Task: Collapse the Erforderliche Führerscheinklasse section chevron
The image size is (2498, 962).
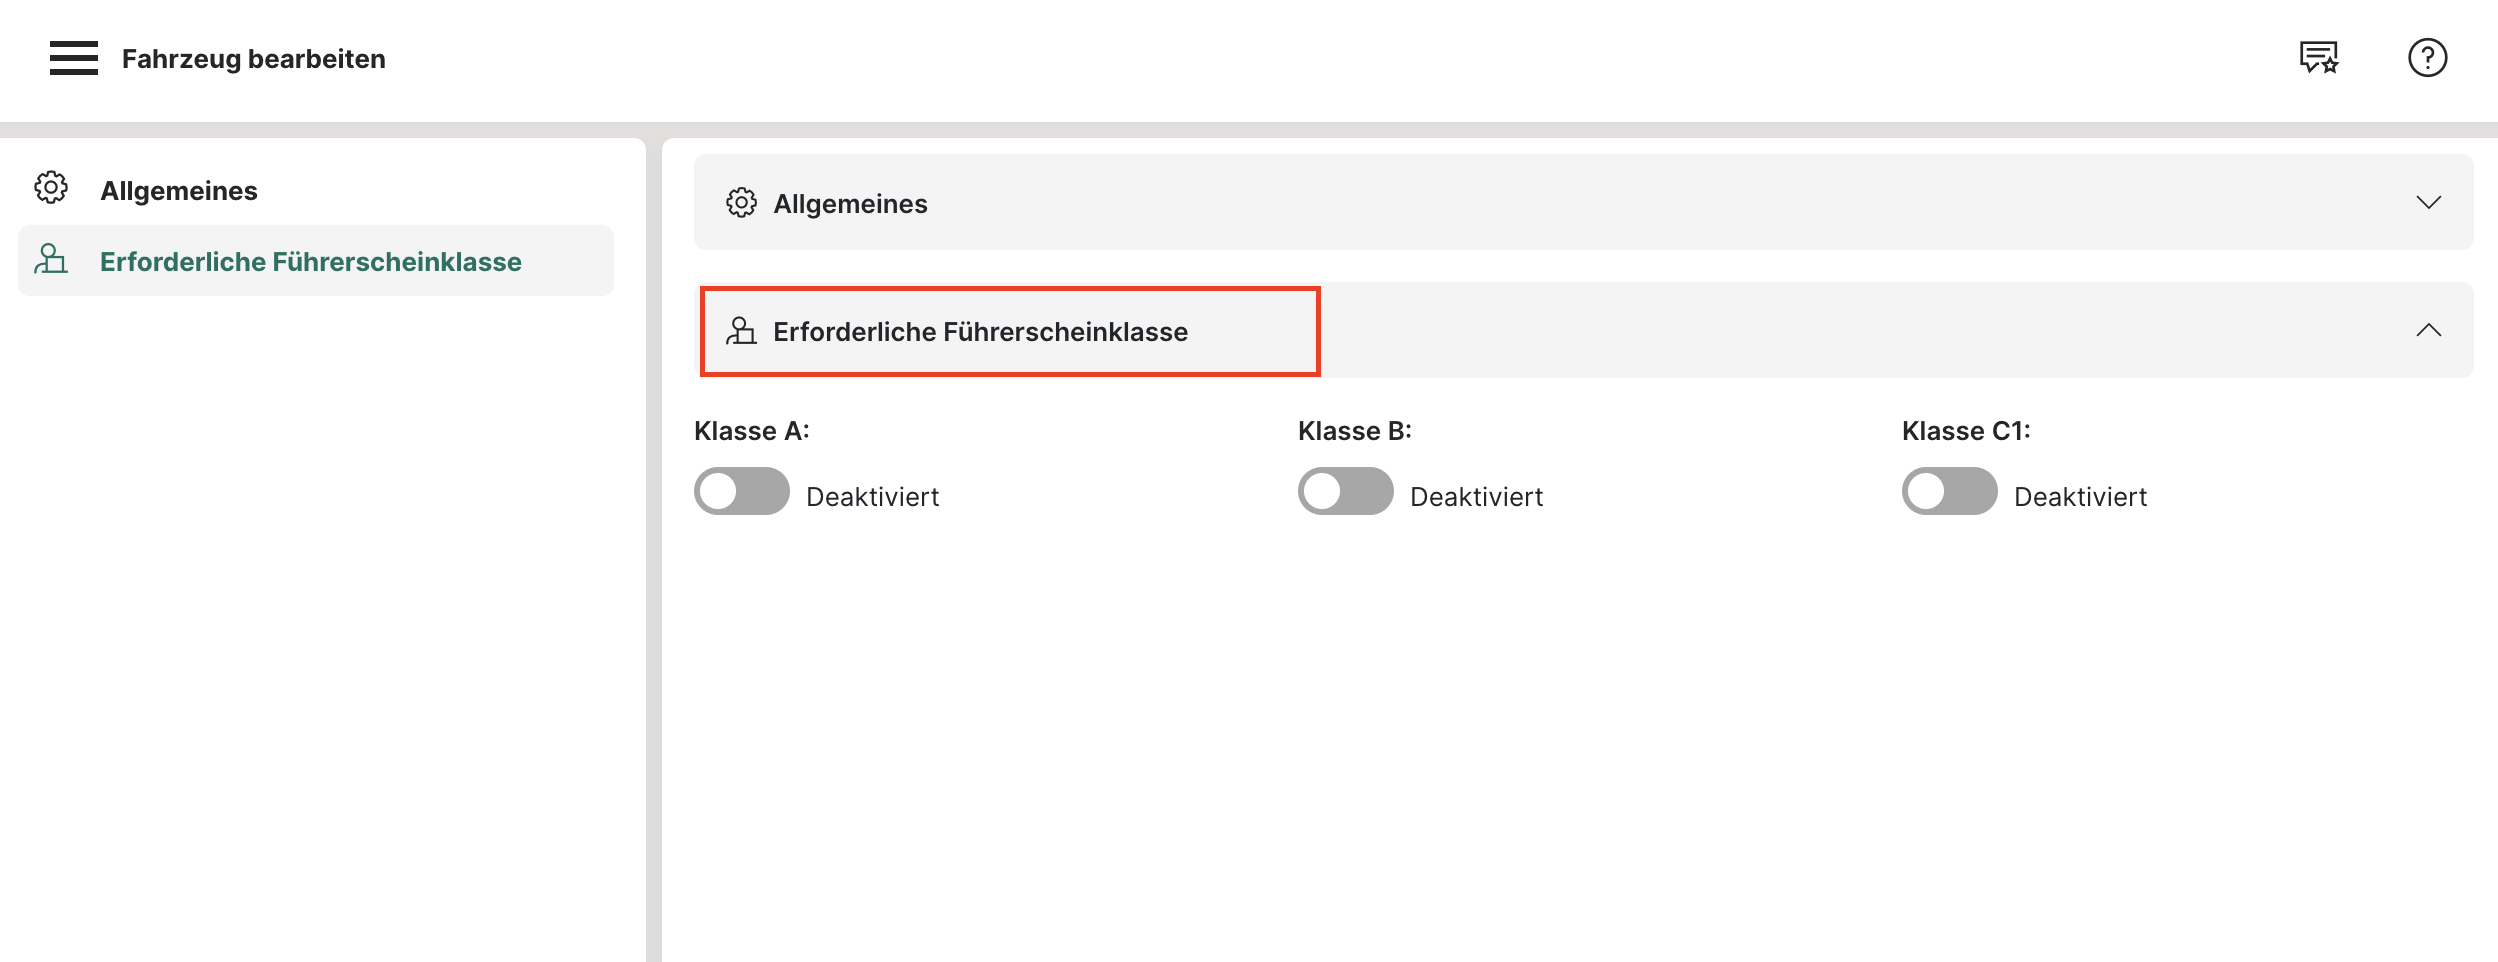Action: 2428,331
